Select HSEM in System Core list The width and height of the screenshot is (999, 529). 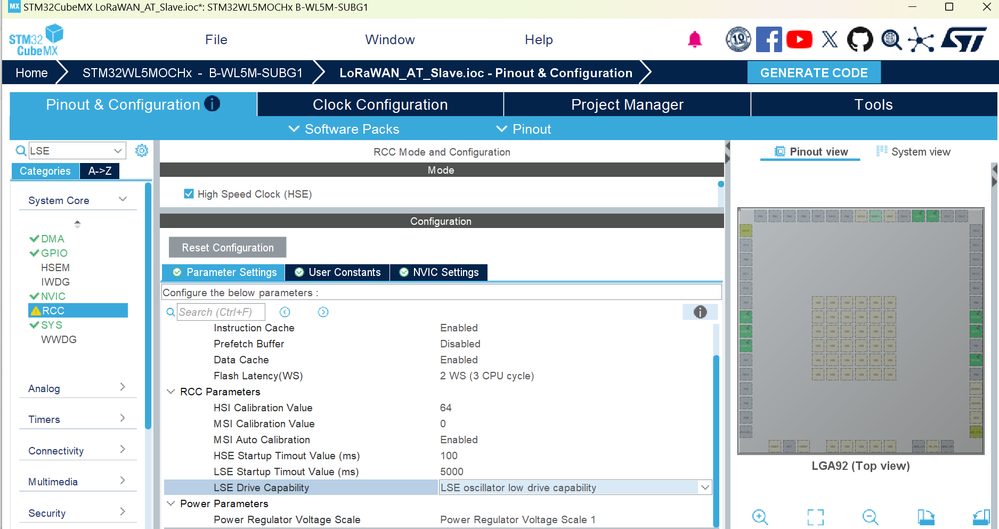55,268
